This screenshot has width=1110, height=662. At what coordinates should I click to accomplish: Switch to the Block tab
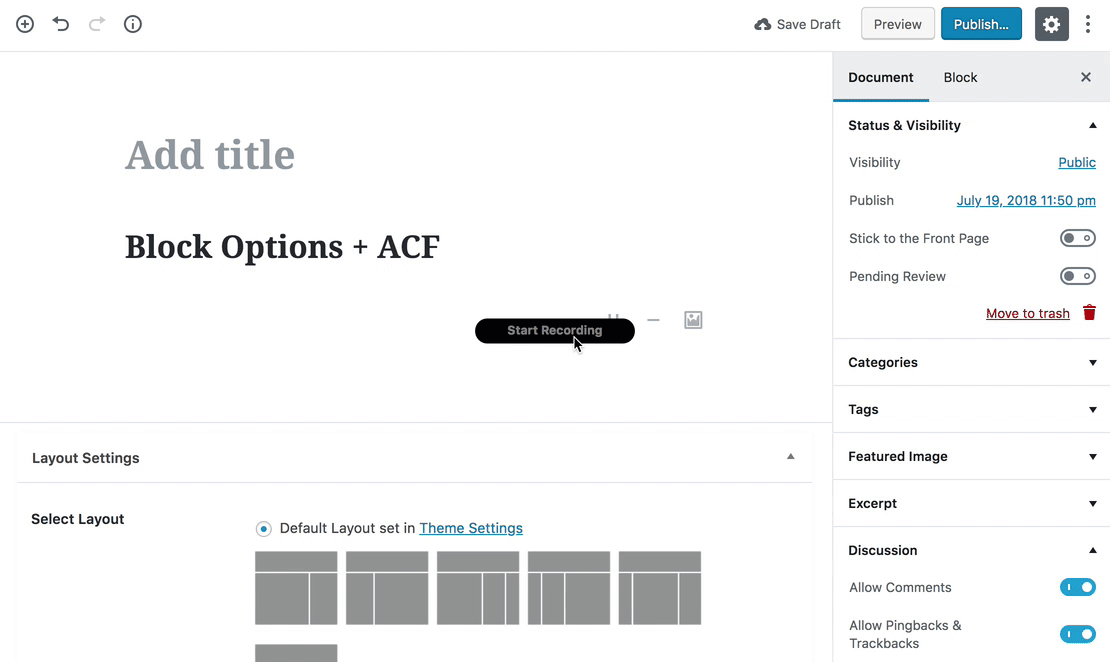pyautogui.click(x=960, y=77)
